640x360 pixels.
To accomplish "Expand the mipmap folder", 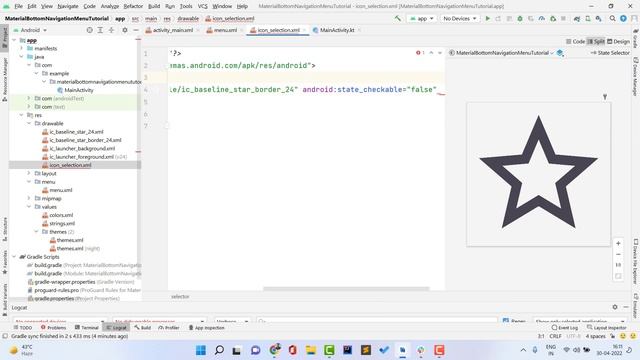I will coord(29,198).
